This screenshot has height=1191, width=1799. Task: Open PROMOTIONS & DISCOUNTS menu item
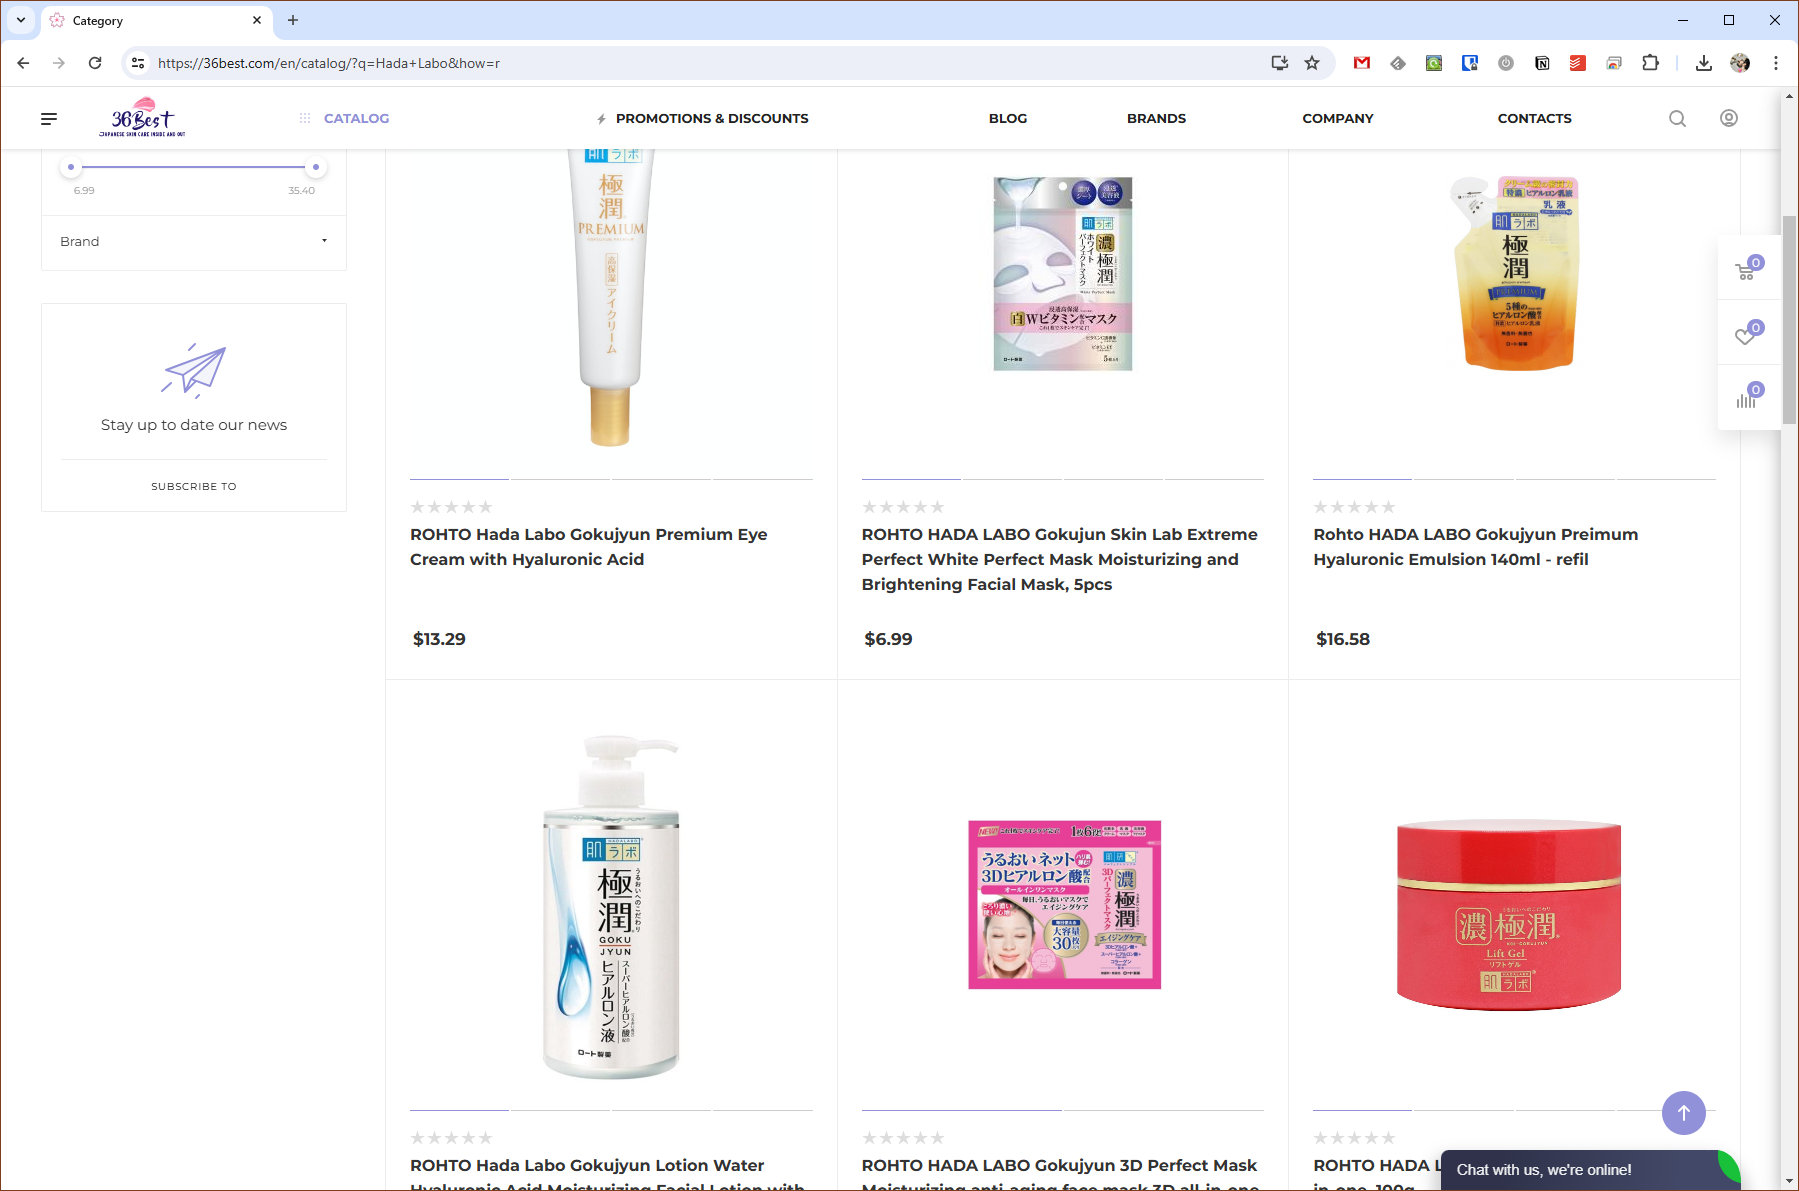[x=712, y=118]
